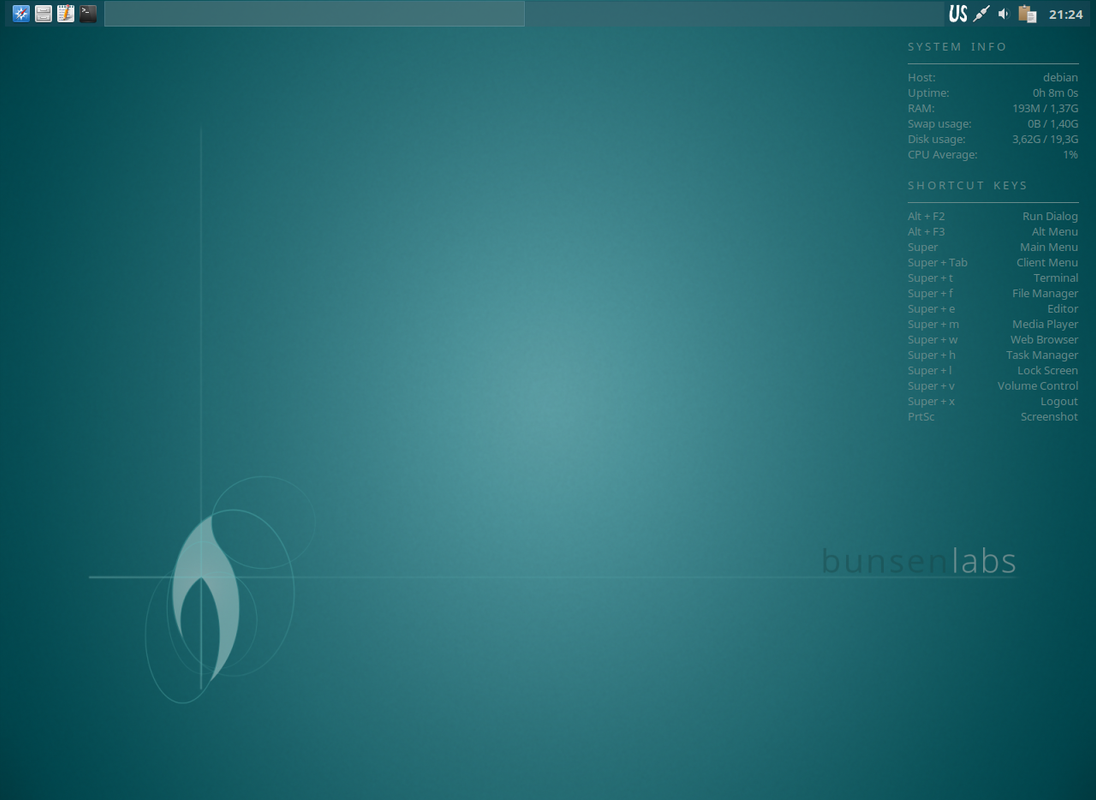Click the '3,62G / 19,3G' disk usage value
Viewport: 1096px width, 800px height.
click(1045, 139)
